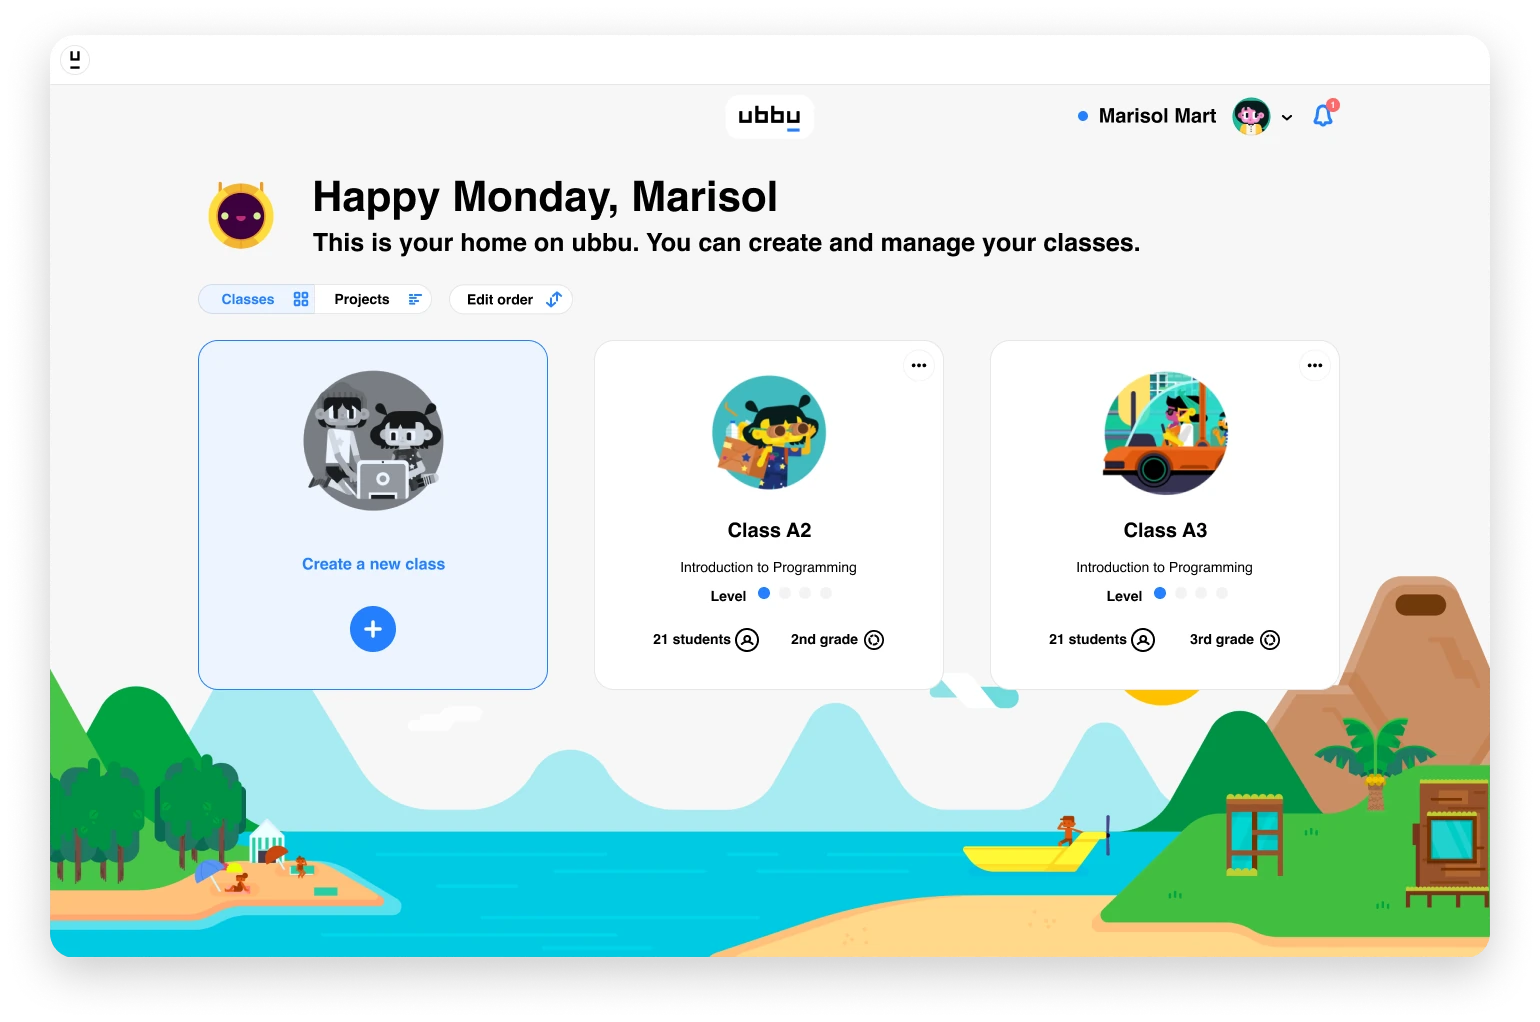Click the Create a new class link

pos(373,564)
